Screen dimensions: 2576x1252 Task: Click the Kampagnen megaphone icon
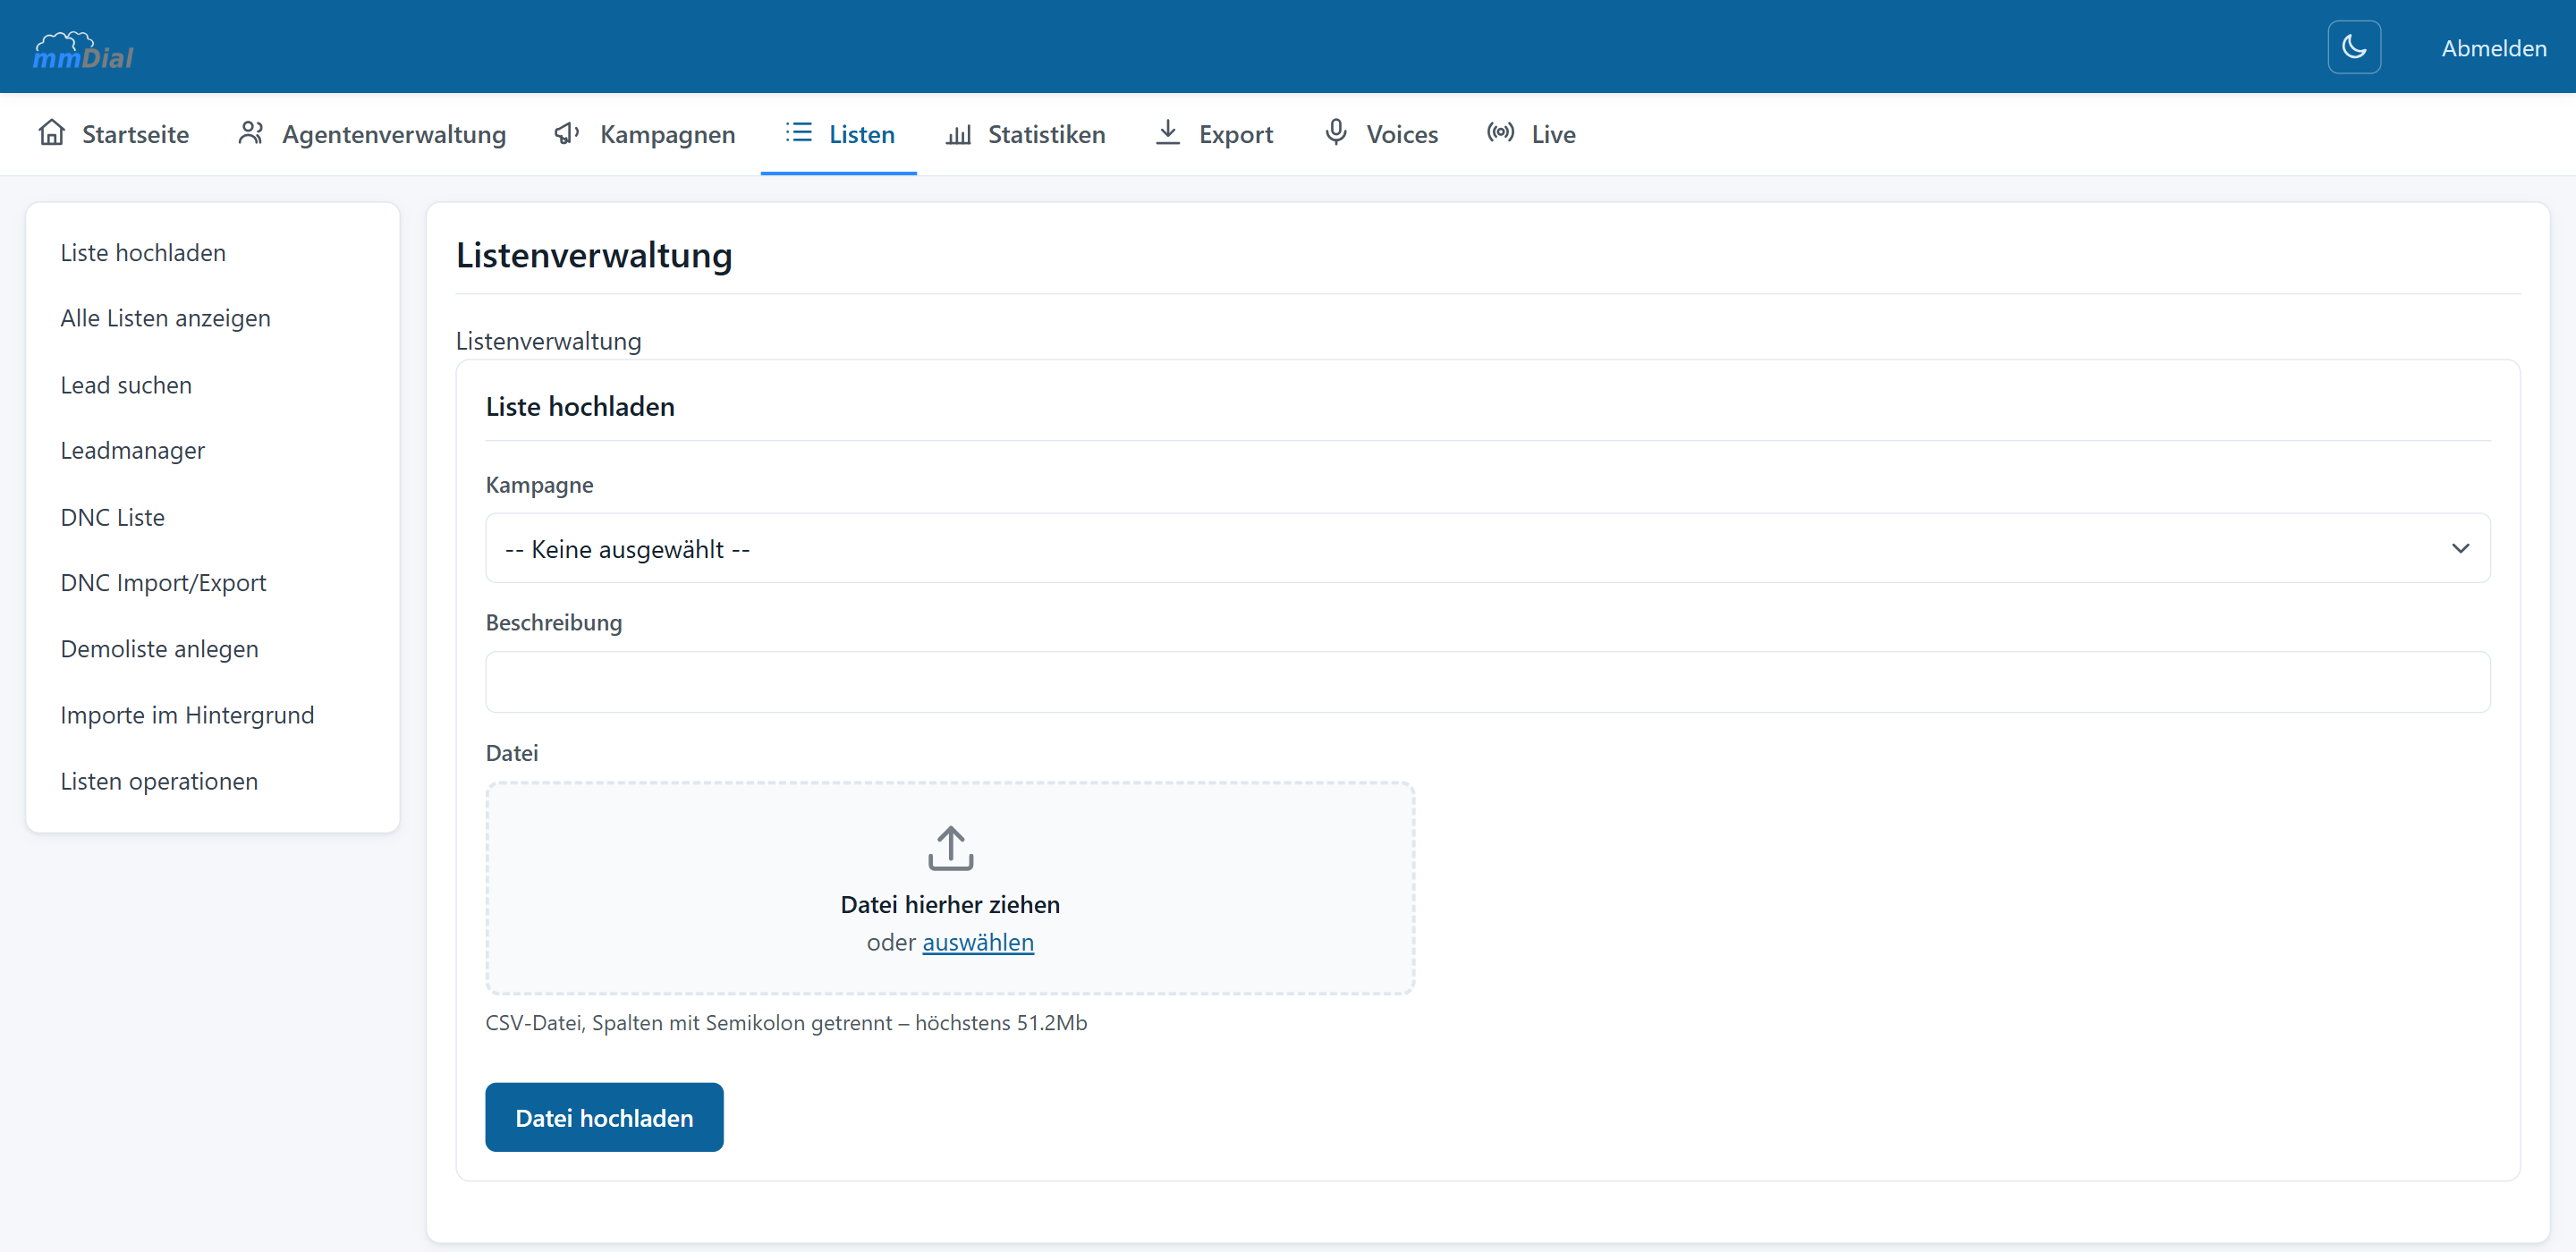(x=567, y=133)
